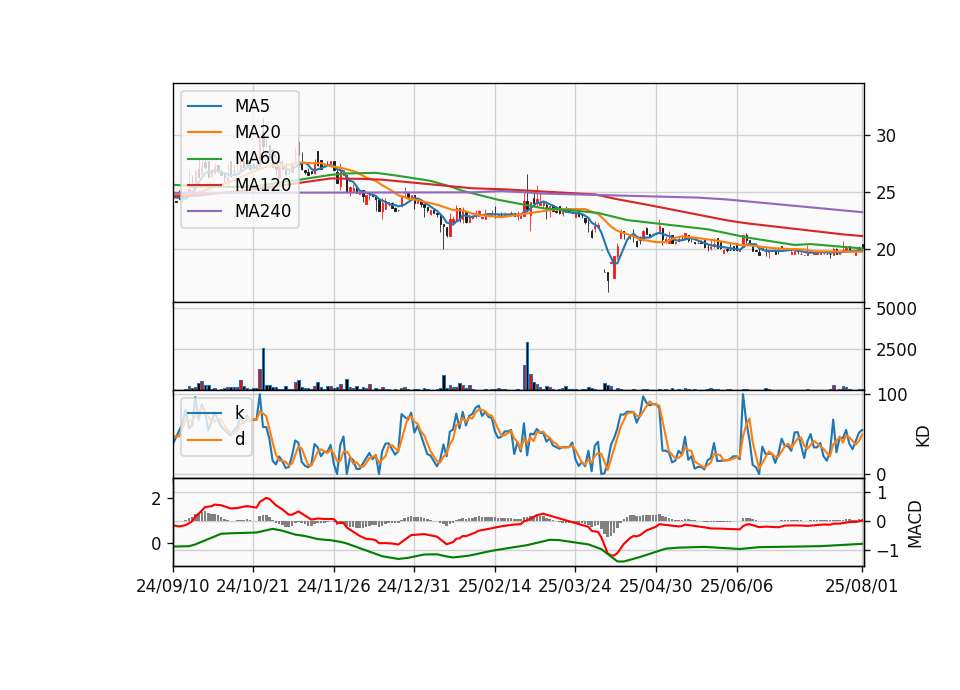Click the k legend entry in KD panel
Viewport: 960px width, 690px height.
[216, 413]
